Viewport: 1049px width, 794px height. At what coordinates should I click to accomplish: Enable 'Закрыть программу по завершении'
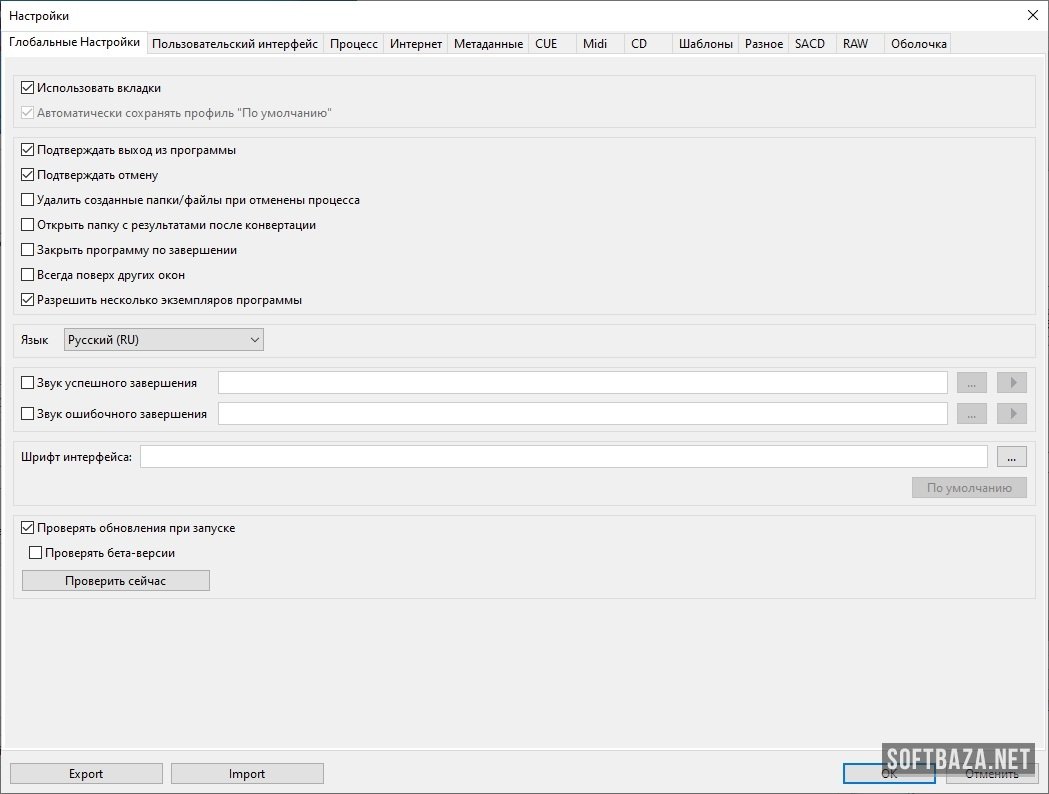(x=28, y=250)
